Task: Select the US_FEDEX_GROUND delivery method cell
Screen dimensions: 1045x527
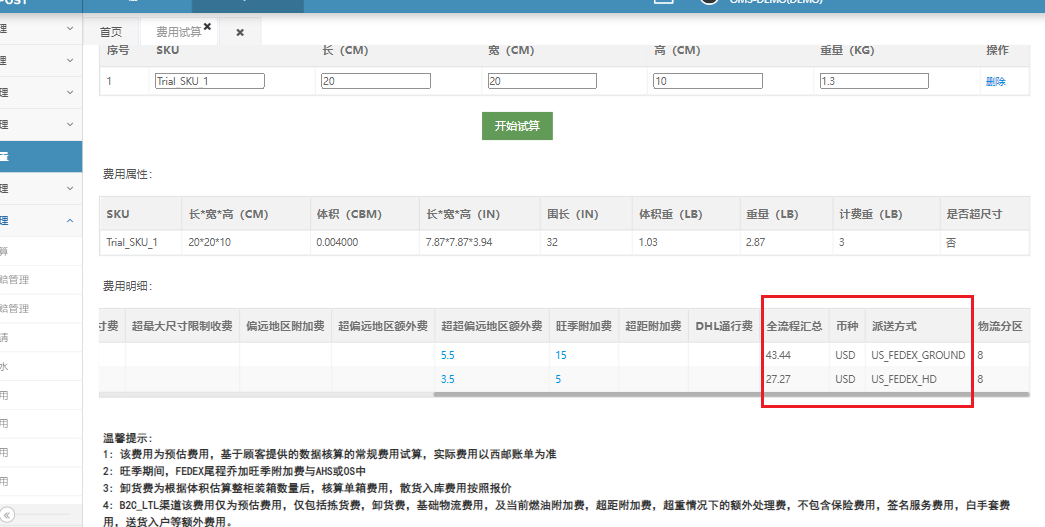Action: pyautogui.click(x=918, y=355)
